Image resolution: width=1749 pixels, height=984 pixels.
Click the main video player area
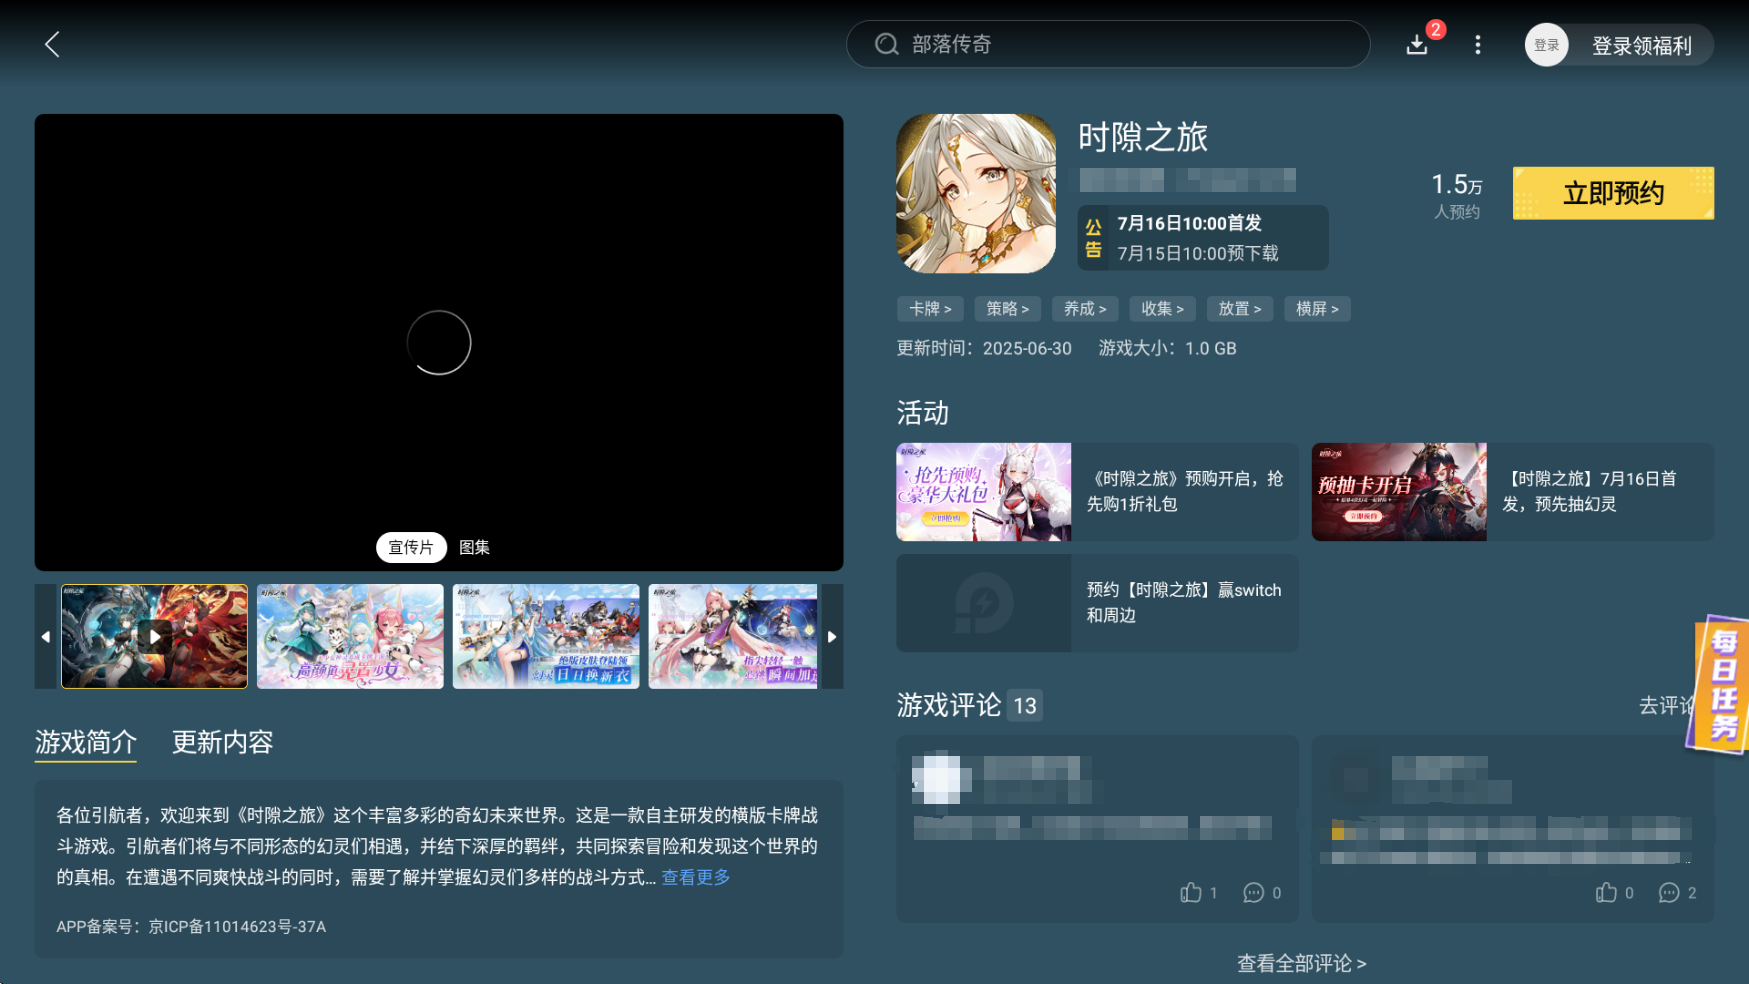click(x=439, y=342)
